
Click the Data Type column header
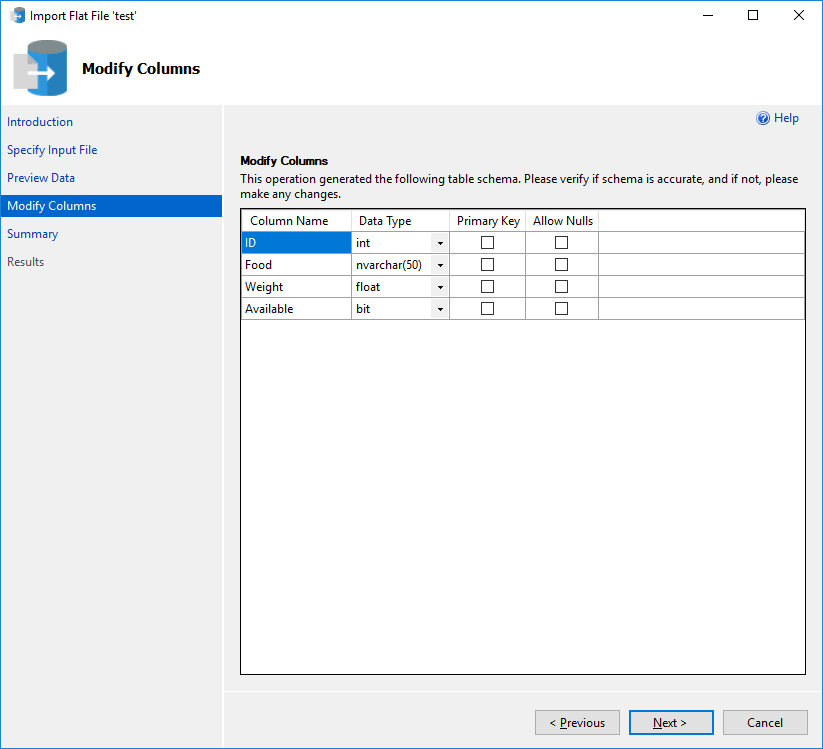(x=384, y=220)
